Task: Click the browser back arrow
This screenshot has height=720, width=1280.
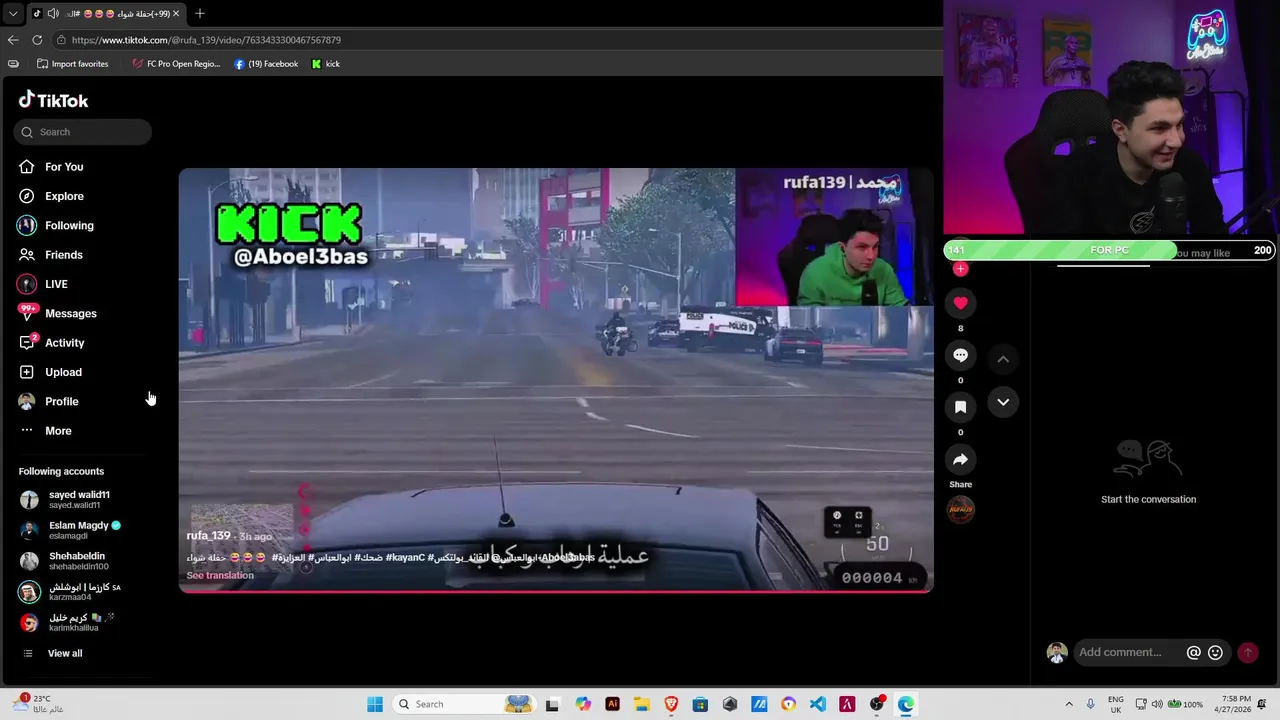Action: point(12,40)
